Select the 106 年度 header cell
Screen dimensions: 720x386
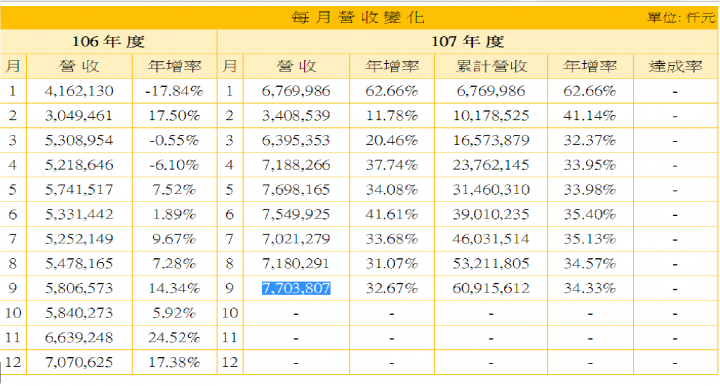coord(108,42)
